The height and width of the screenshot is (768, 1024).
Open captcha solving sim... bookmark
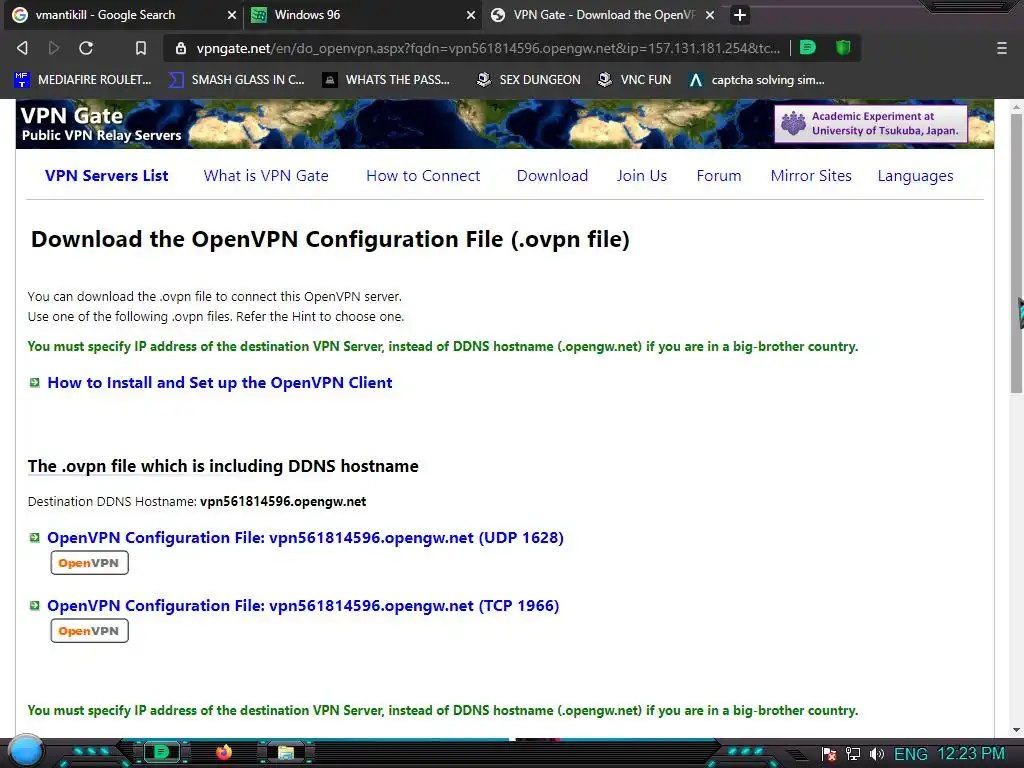pyautogui.click(x=757, y=80)
